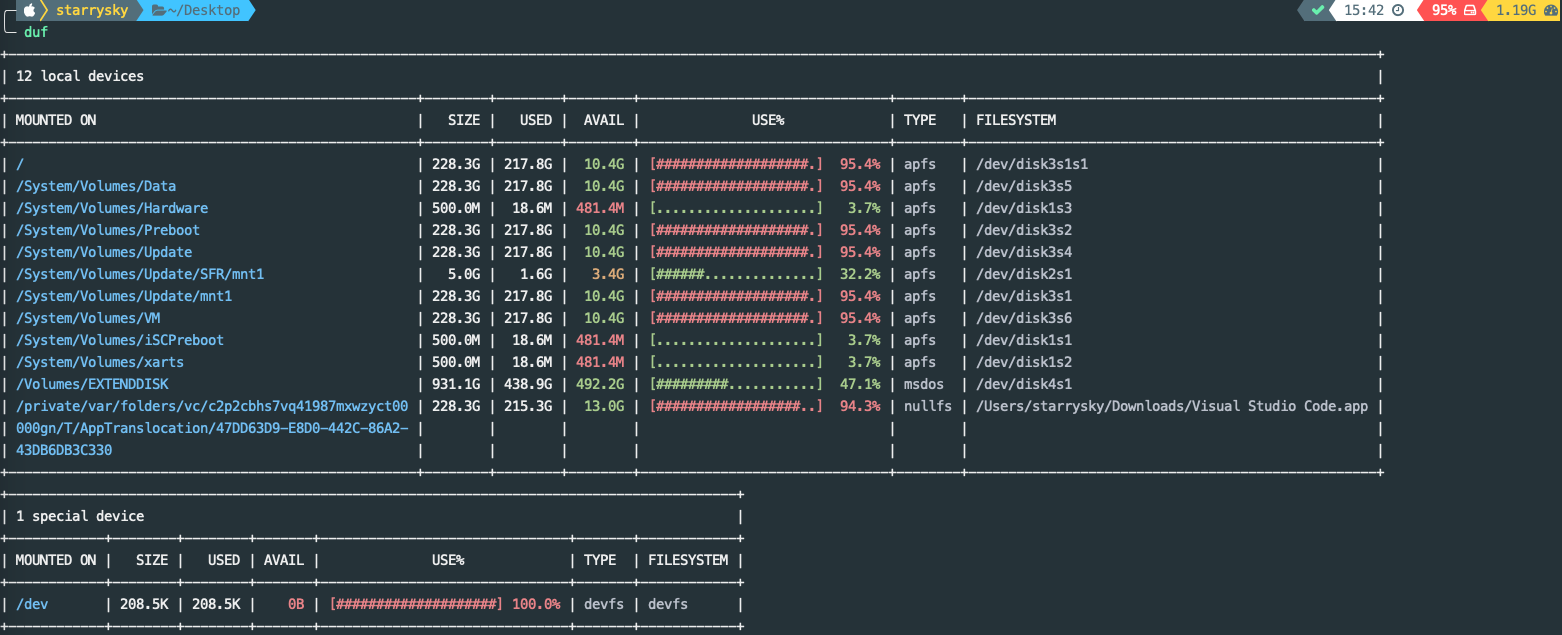Click the /private/var/folders AppTranslocation path
1562x635 pixels.
tap(212, 428)
